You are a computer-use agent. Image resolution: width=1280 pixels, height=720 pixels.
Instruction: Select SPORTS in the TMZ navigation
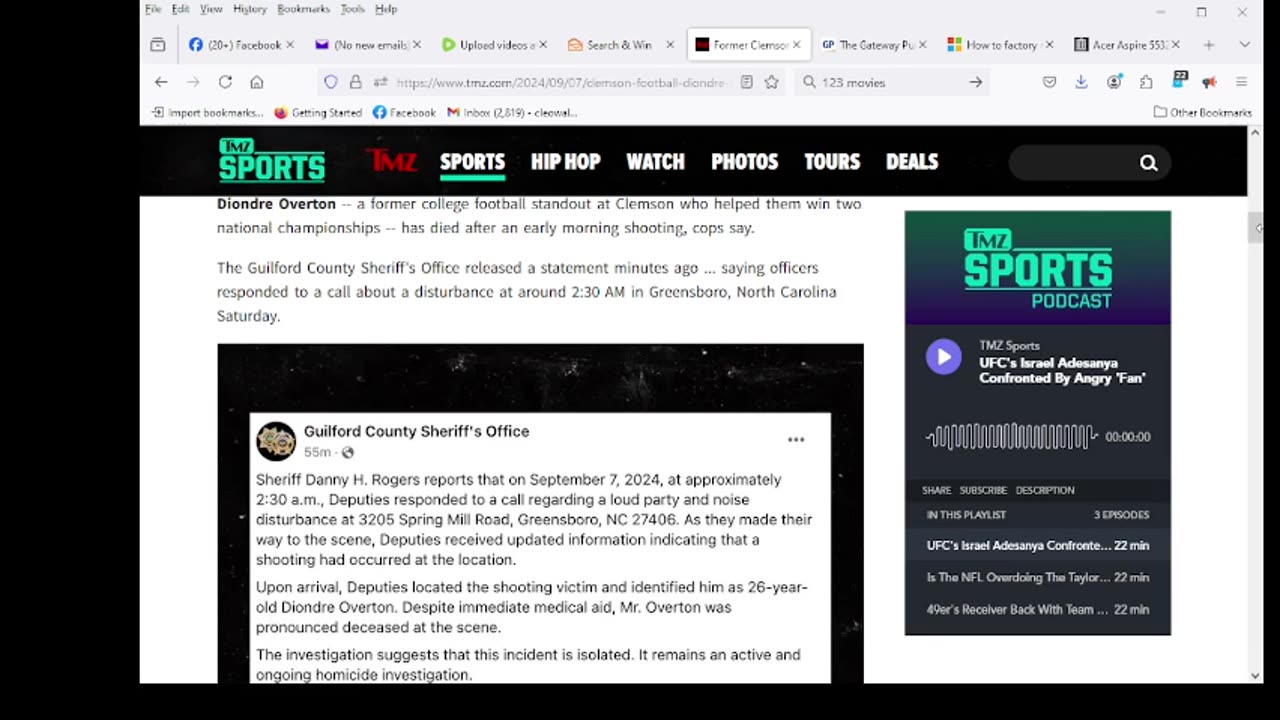click(x=472, y=162)
